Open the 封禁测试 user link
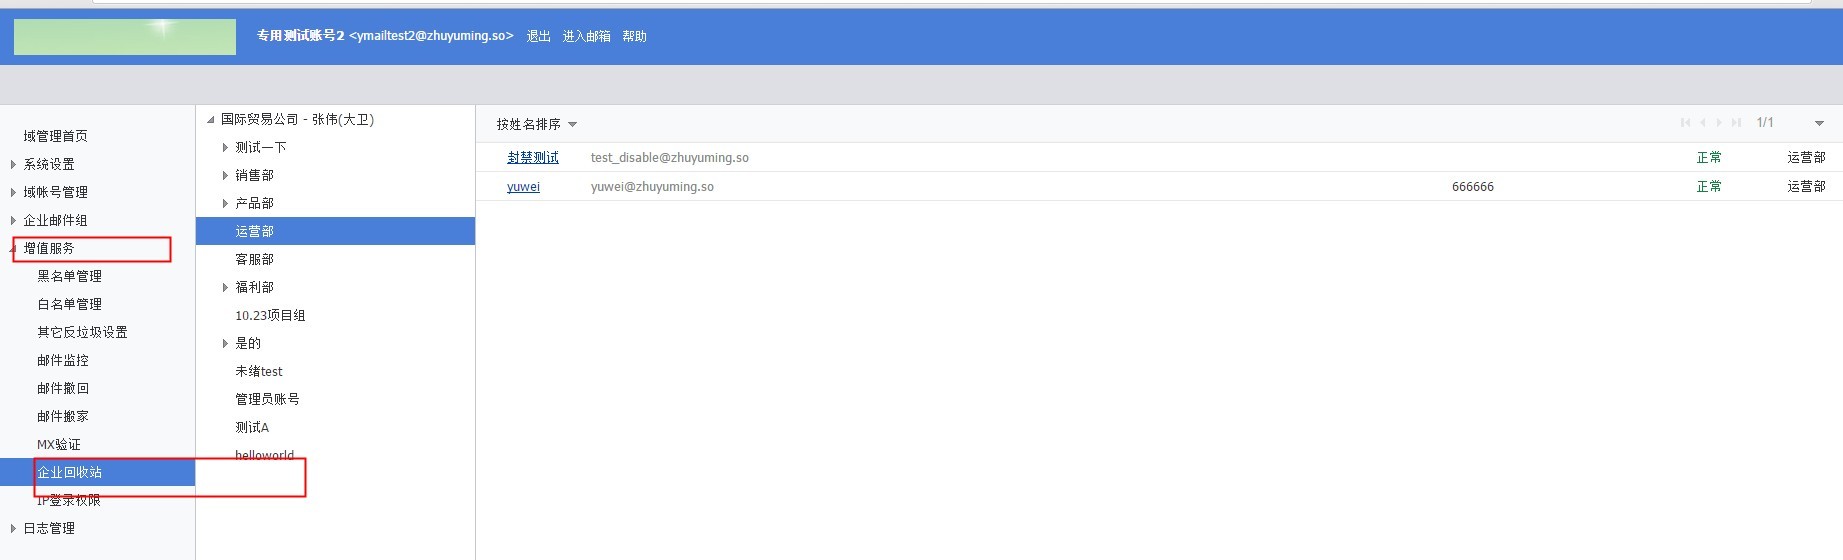1843x560 pixels. 533,158
